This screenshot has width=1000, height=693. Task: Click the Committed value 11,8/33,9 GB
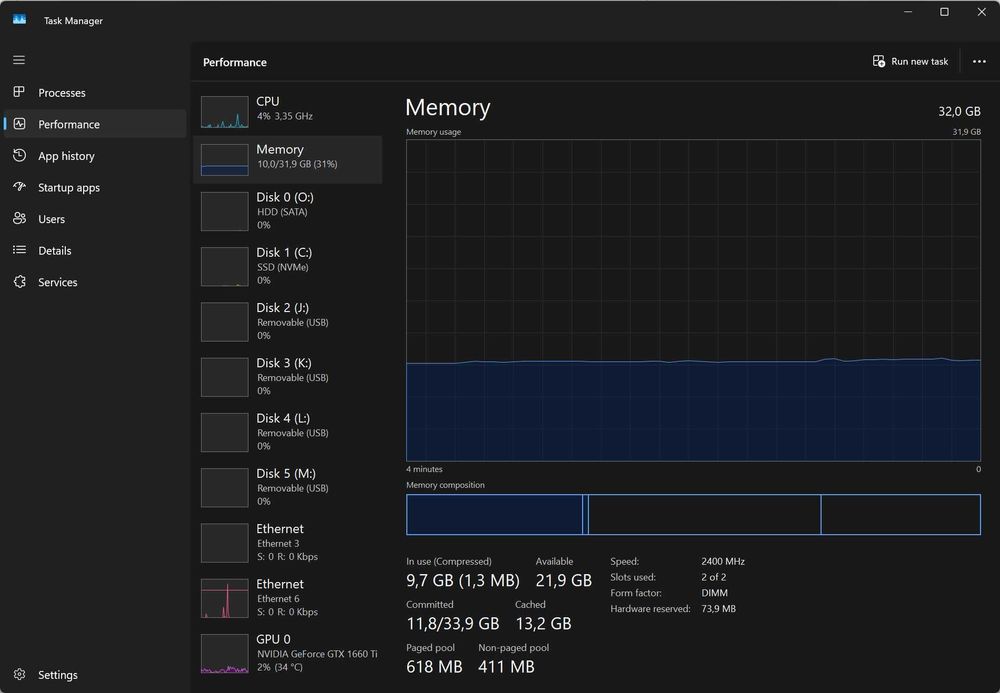click(x=453, y=624)
